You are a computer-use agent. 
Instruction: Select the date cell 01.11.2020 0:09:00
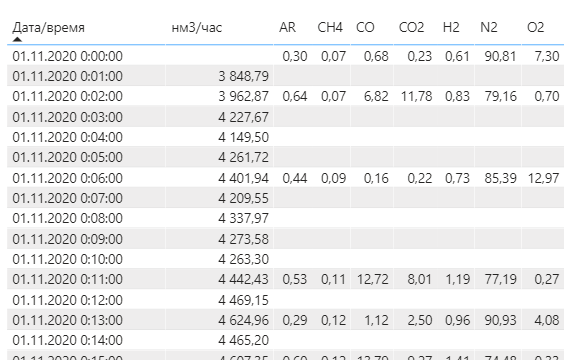[67, 239]
